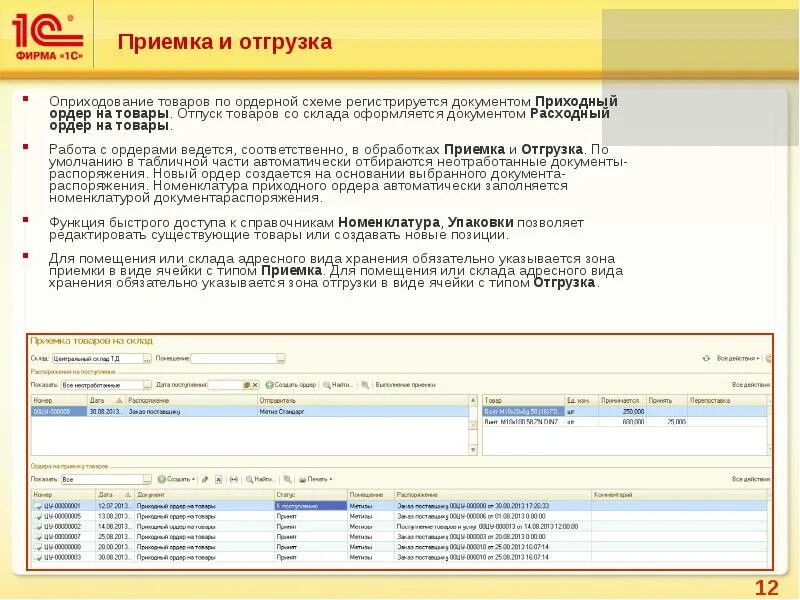The width and height of the screenshot is (800, 600).
Task: Expand the Создать dropdown in orders toolbar
Action: tap(193, 479)
